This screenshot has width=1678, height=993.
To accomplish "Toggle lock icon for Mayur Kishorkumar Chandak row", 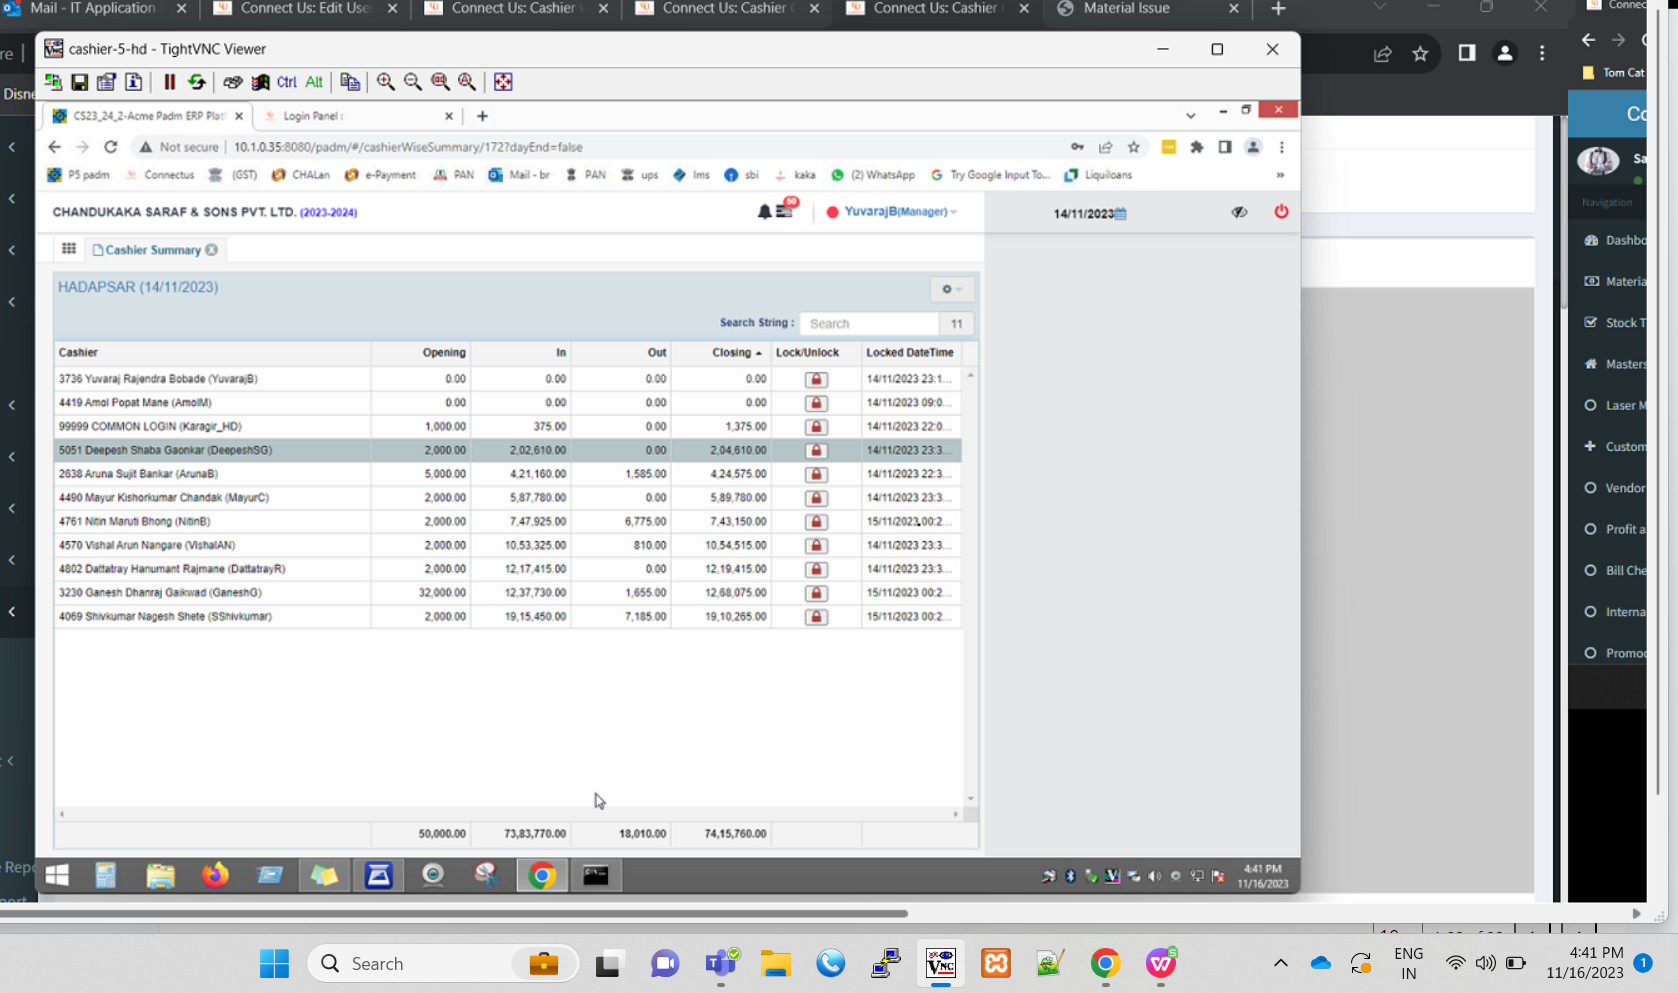I will point(816,498).
